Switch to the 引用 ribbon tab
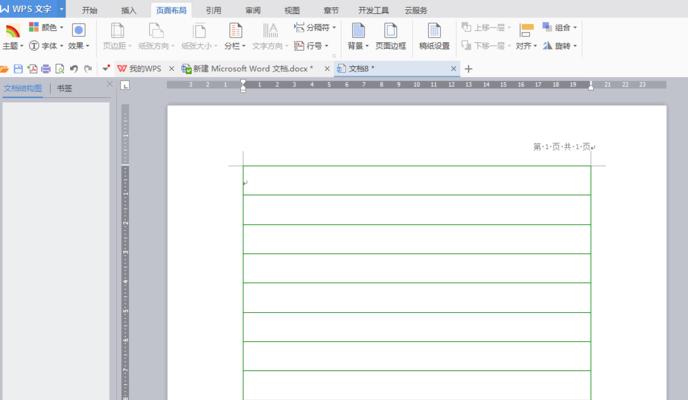Image resolution: width=688 pixels, height=400 pixels. [x=213, y=10]
